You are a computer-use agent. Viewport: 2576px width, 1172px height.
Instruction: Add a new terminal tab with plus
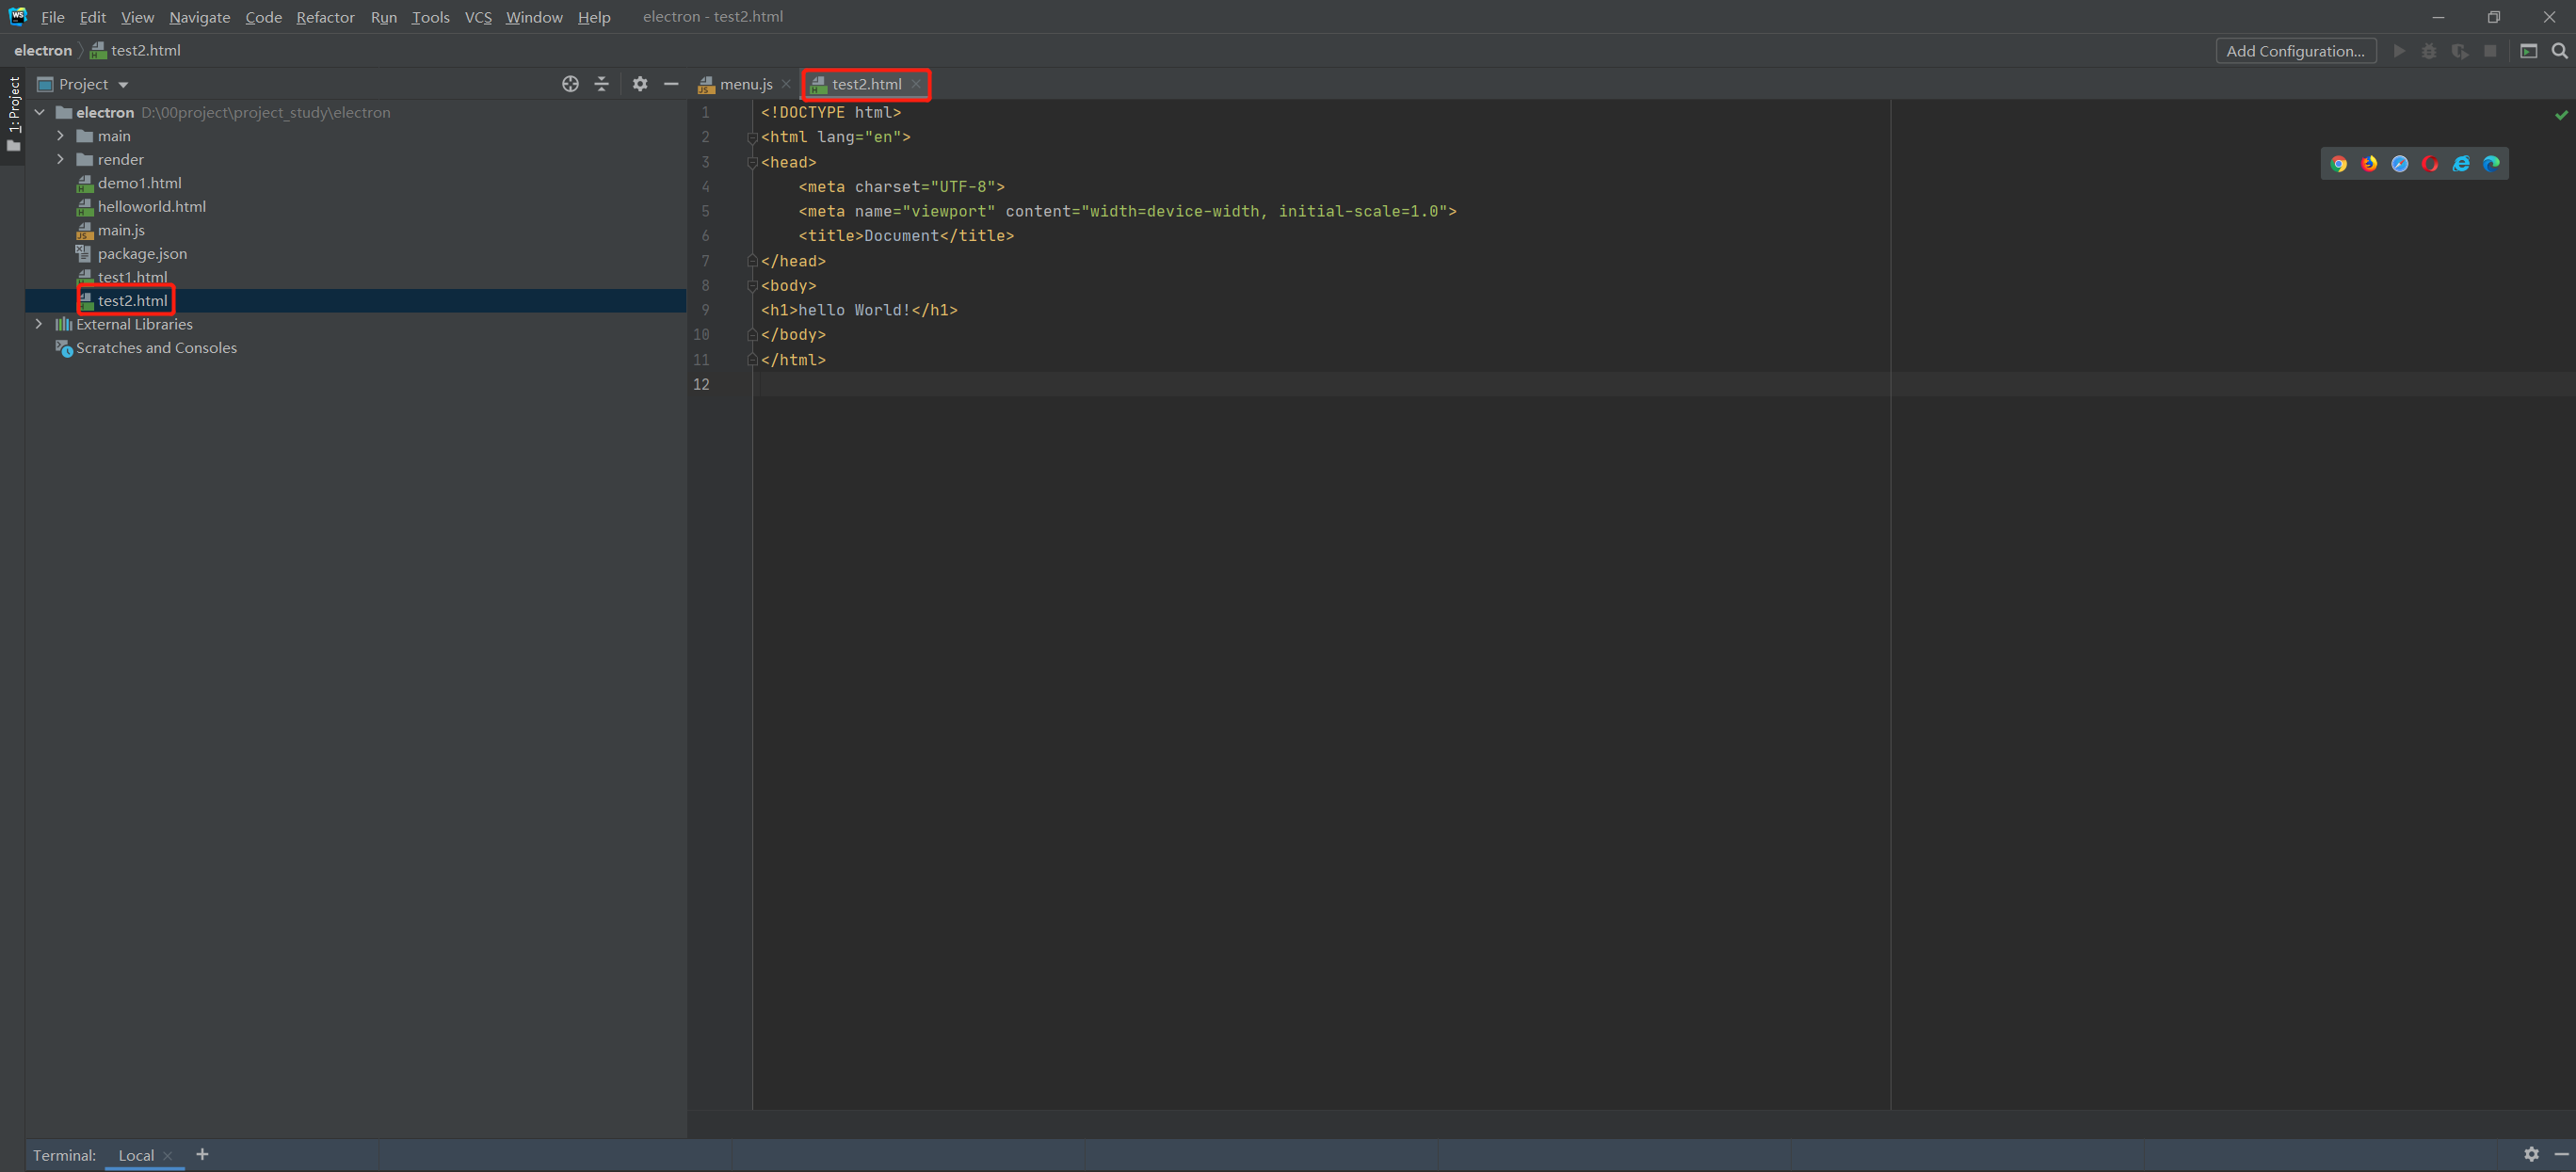click(202, 1154)
